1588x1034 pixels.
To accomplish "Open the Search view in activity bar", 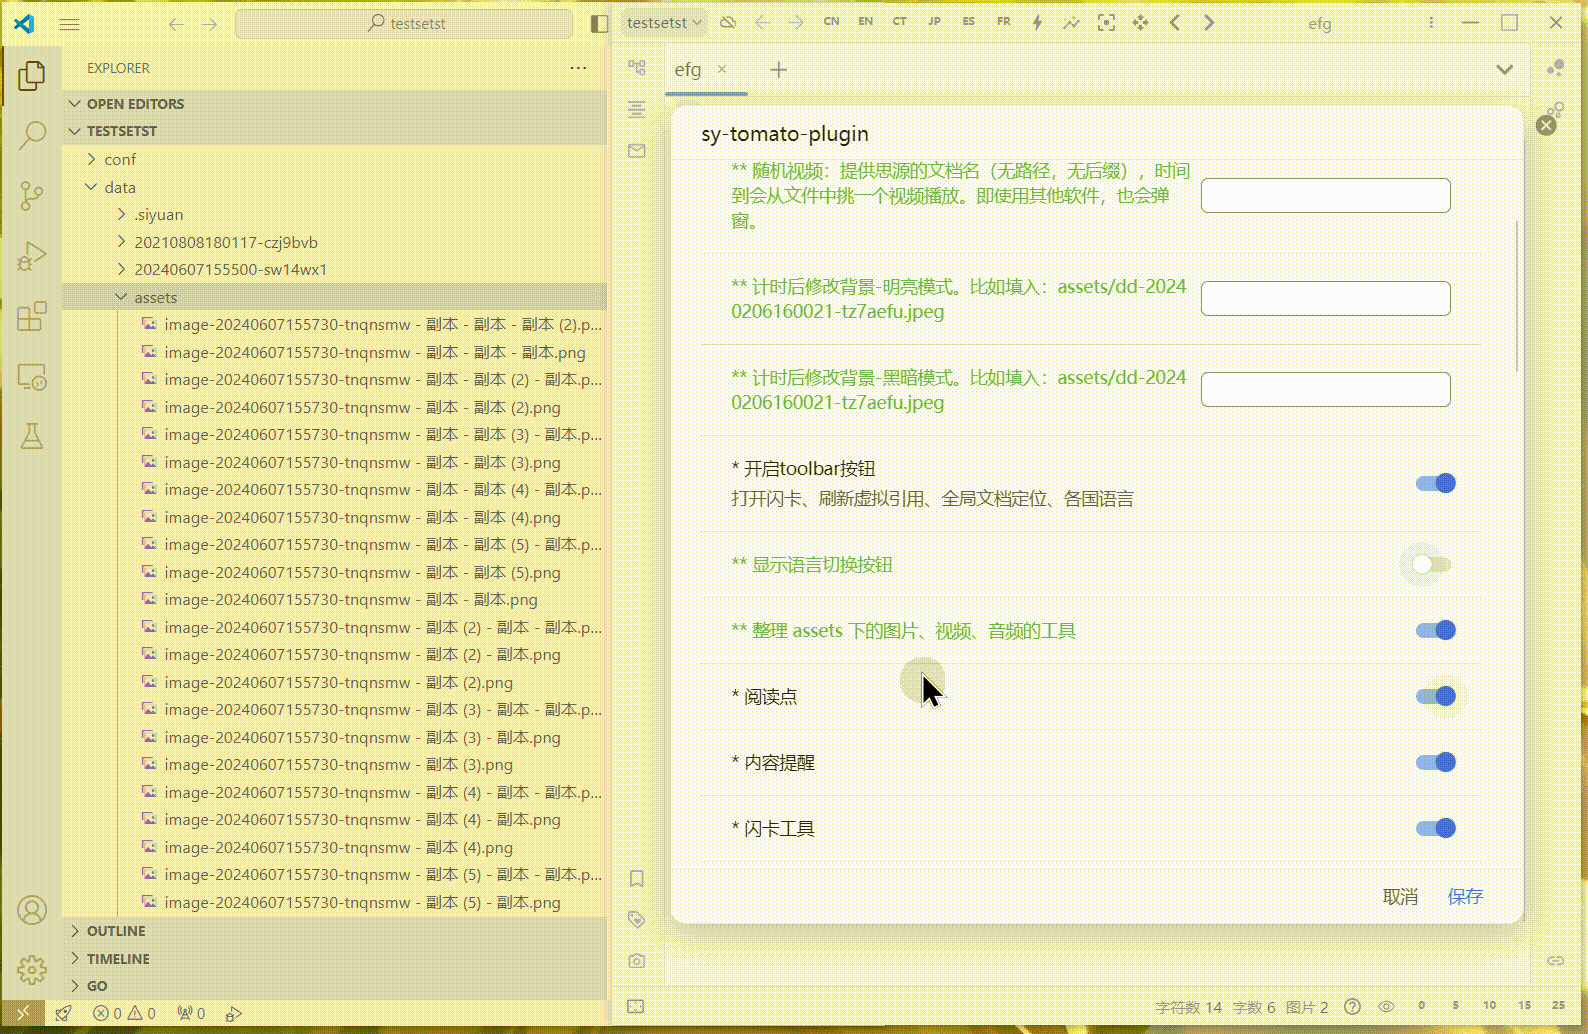I will (x=31, y=135).
